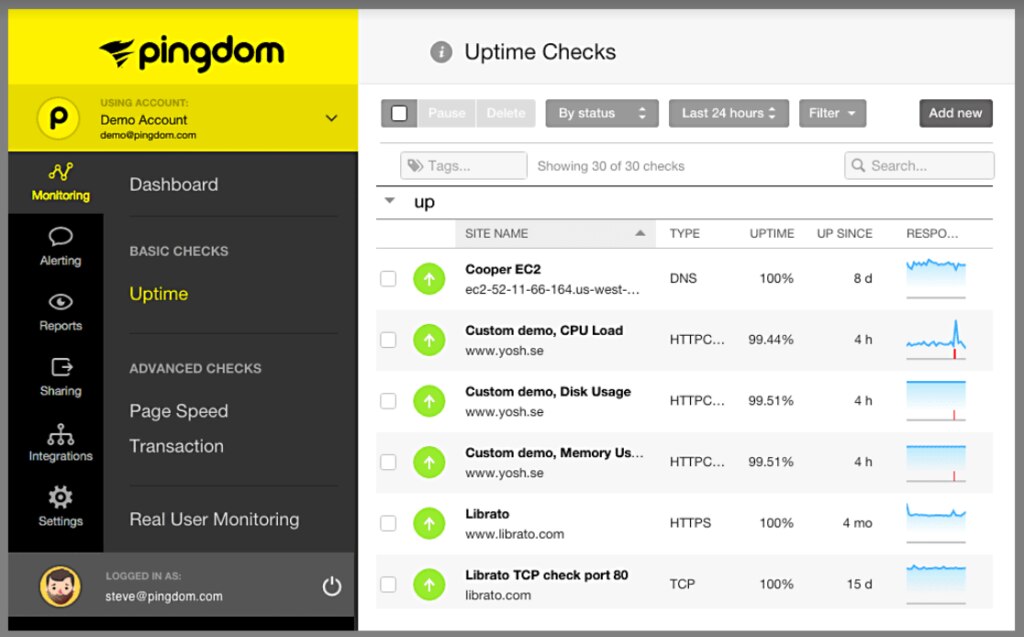Screen dimensions: 1024x637
Task: Select the Custom demo, Disk Usage checkbox
Action: tap(388, 401)
